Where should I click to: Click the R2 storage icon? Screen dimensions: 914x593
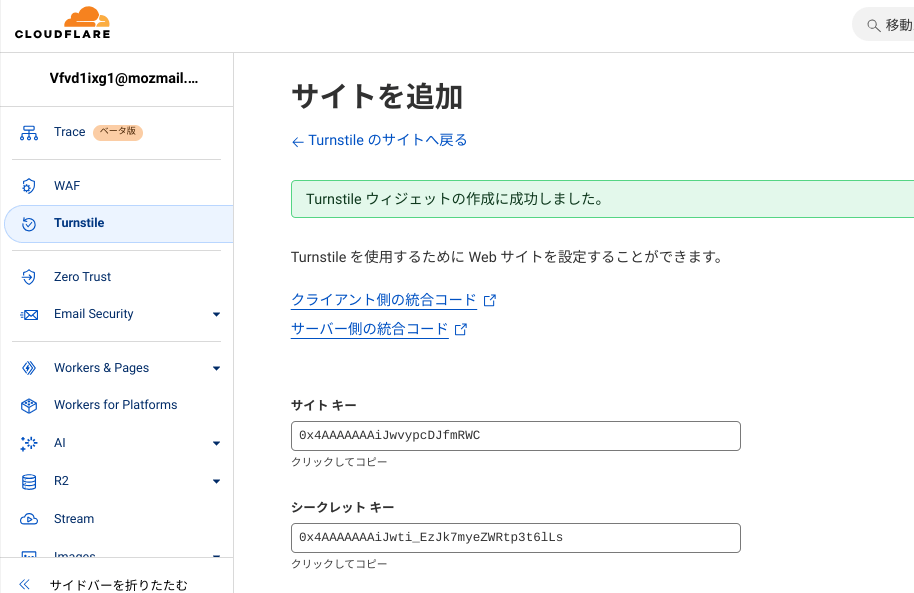pos(29,481)
